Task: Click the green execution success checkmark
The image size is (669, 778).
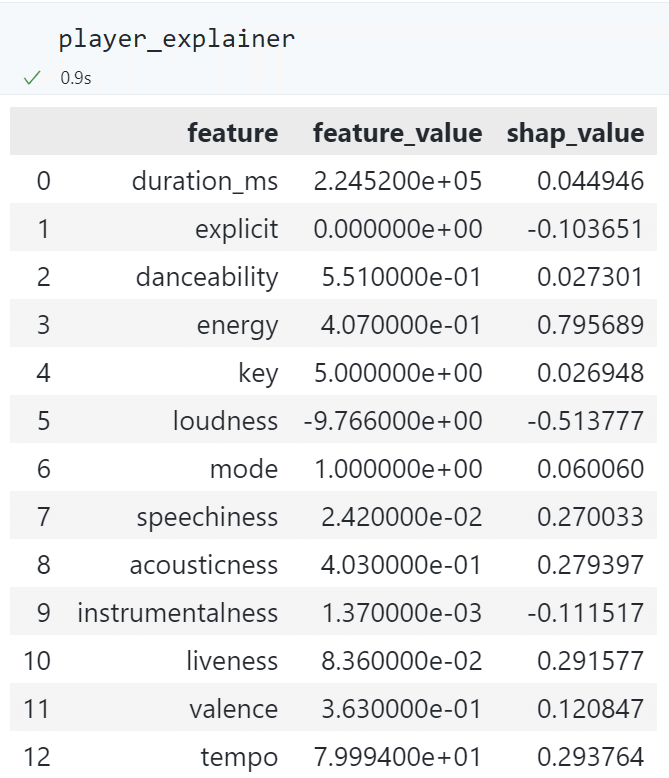Action: tap(33, 78)
